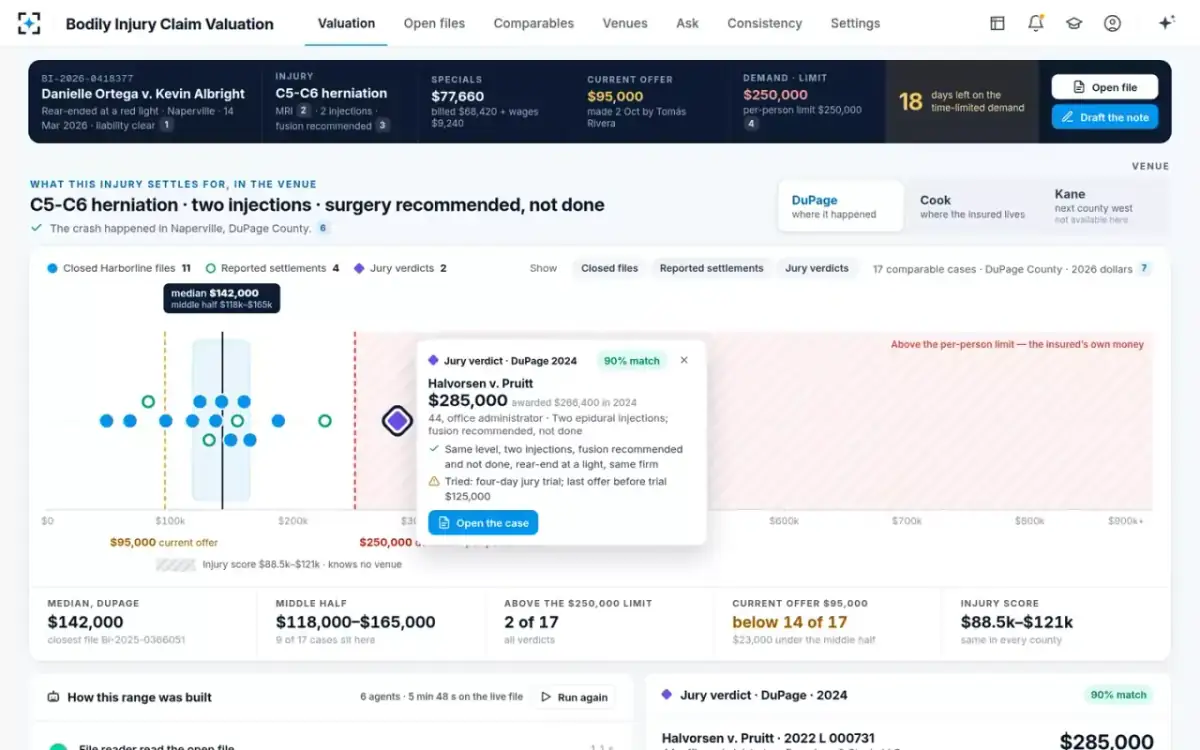Click the robot icon beside How this range was built
The height and width of the screenshot is (750, 1200).
53,697
